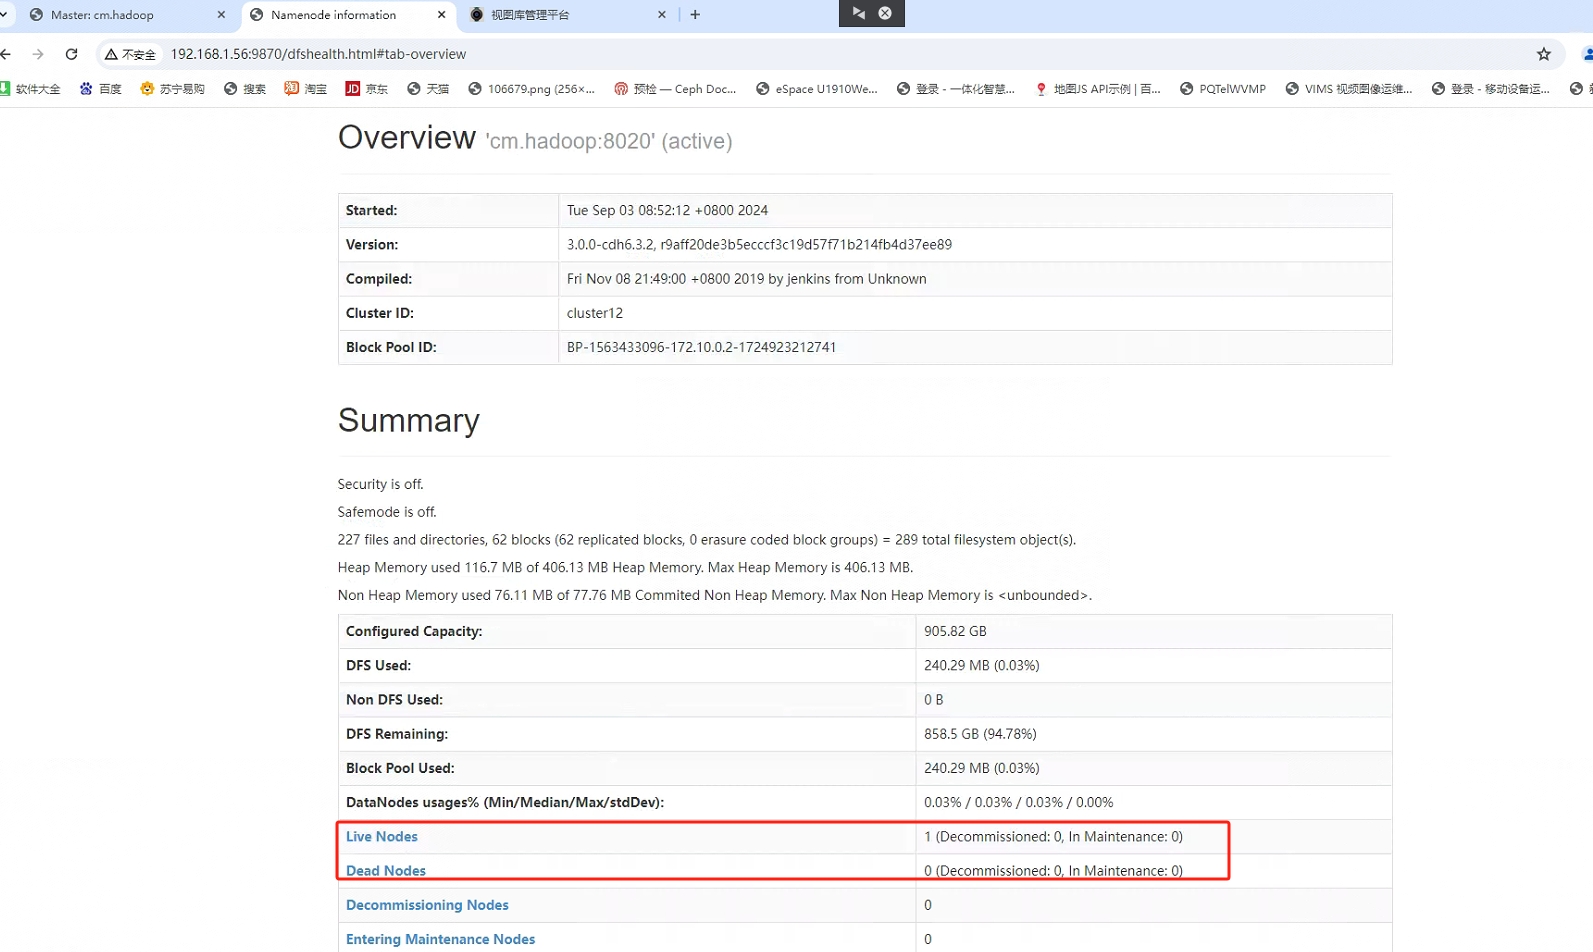The image size is (1593, 952).
Task: Click the DataNodes usages% value
Action: pyautogui.click(x=1019, y=802)
